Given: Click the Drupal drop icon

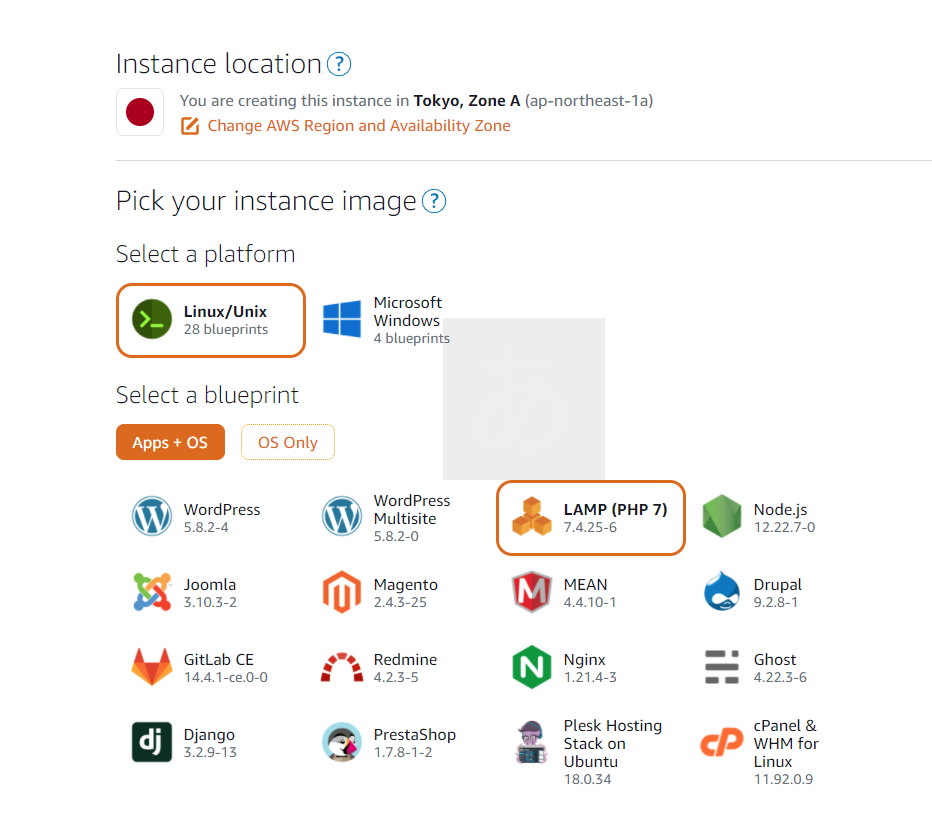Looking at the screenshot, I should [722, 591].
